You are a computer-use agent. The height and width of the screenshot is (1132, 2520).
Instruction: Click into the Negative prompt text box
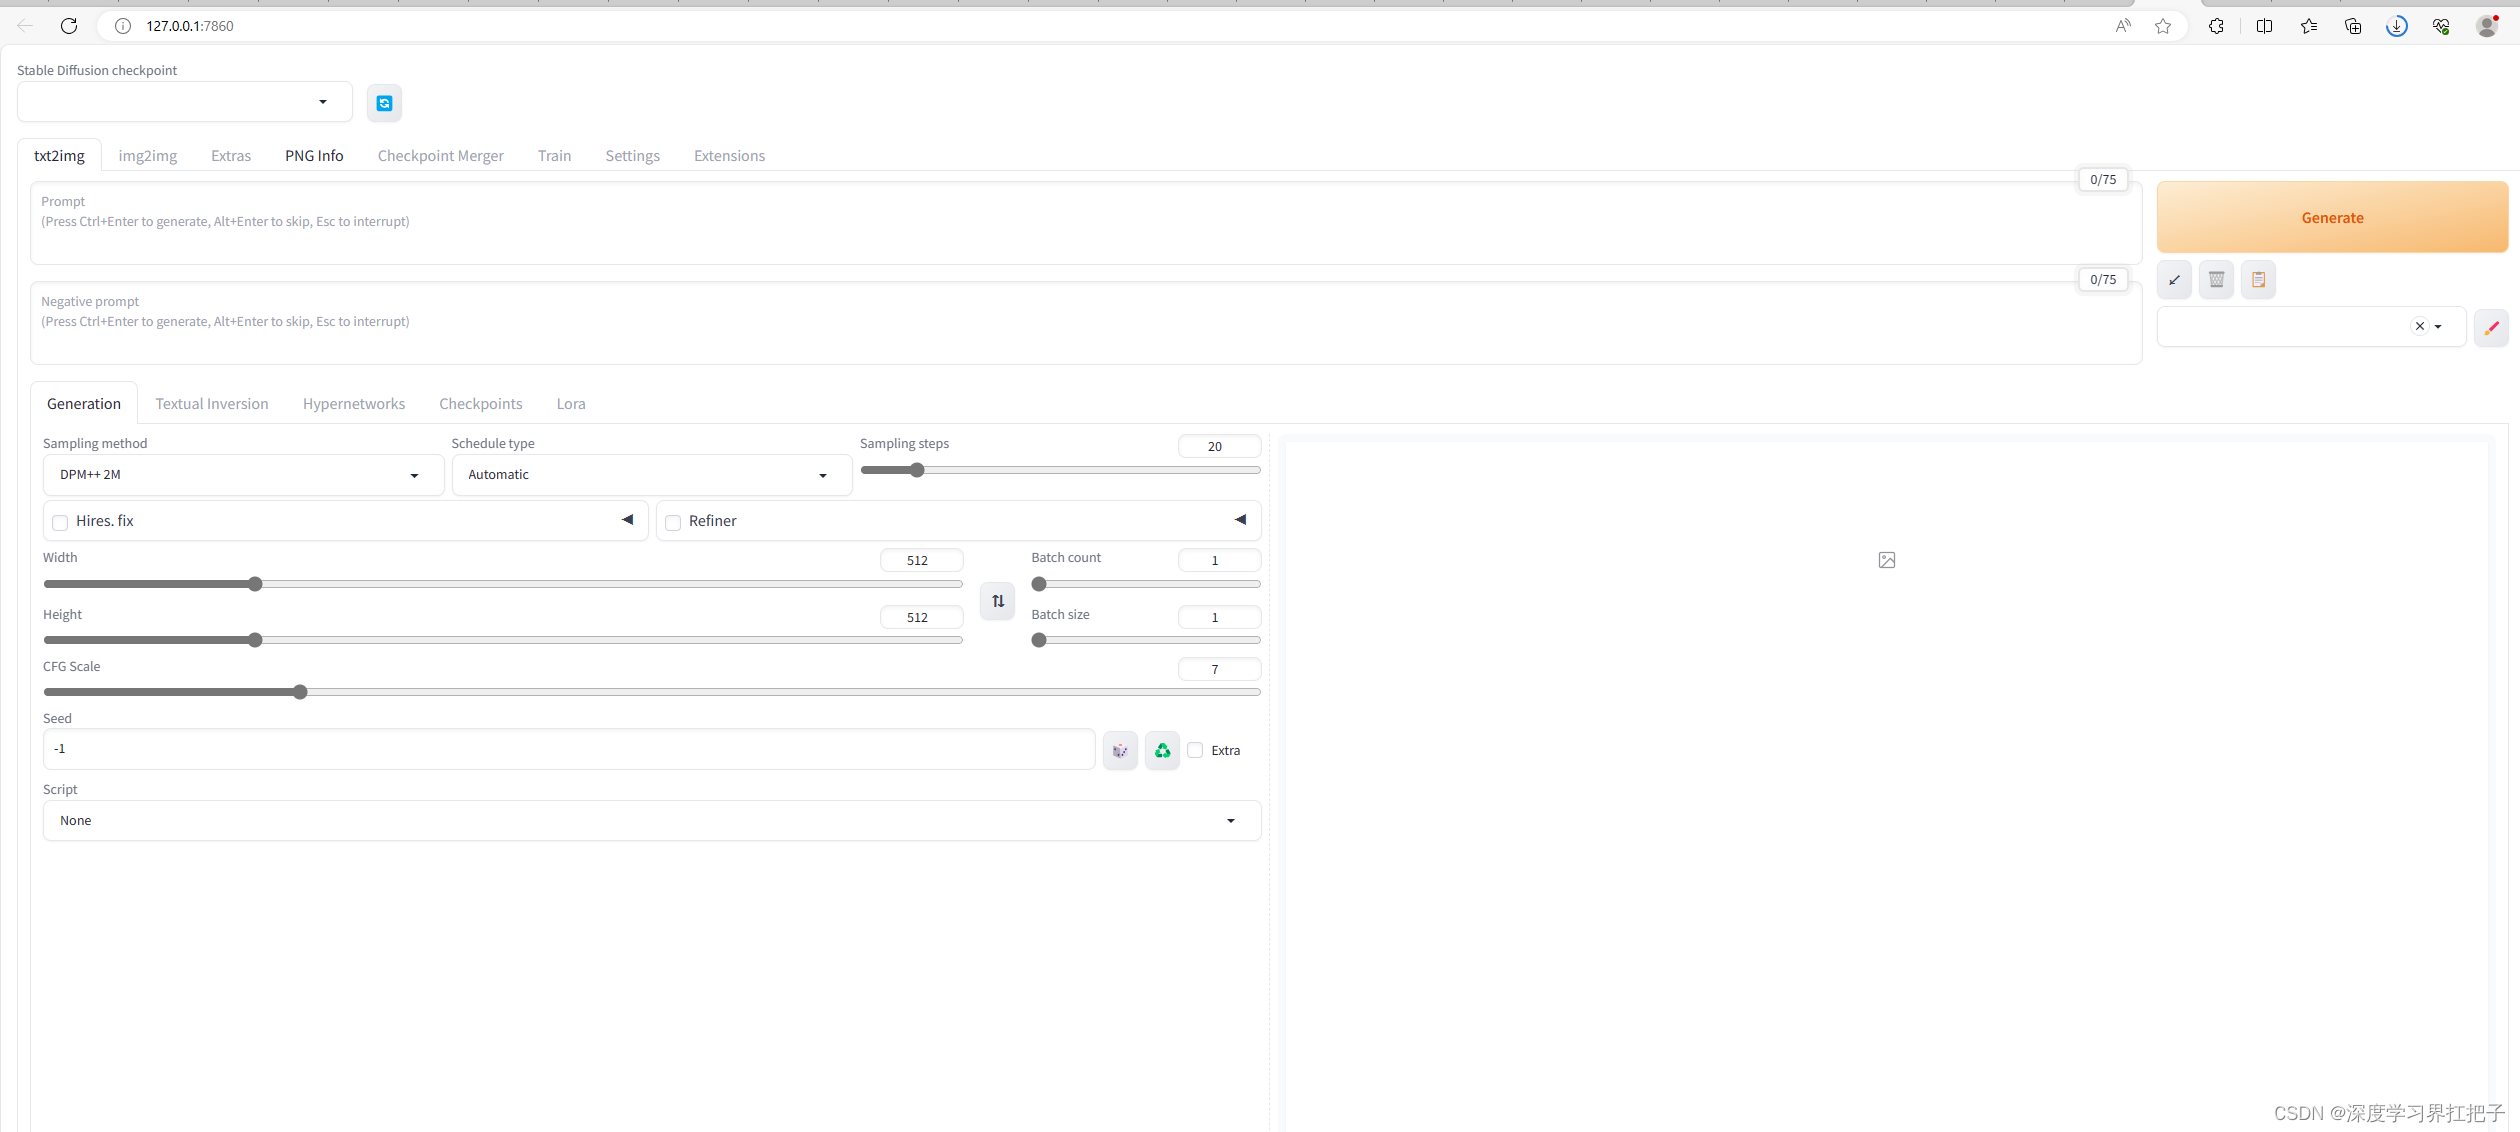(x=1086, y=323)
